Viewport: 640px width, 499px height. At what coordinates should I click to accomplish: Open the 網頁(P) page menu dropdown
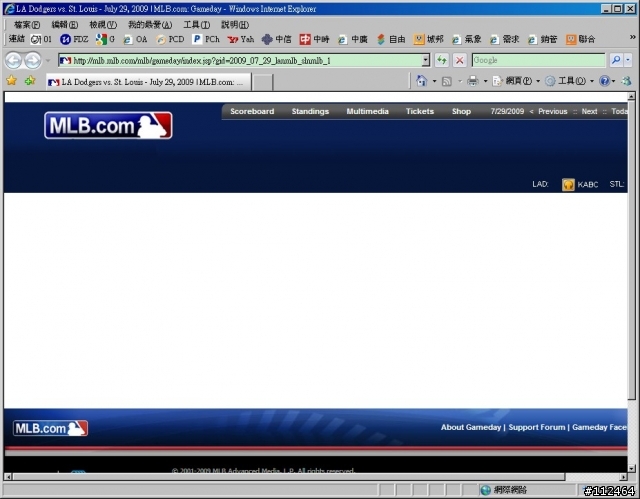tap(516, 81)
